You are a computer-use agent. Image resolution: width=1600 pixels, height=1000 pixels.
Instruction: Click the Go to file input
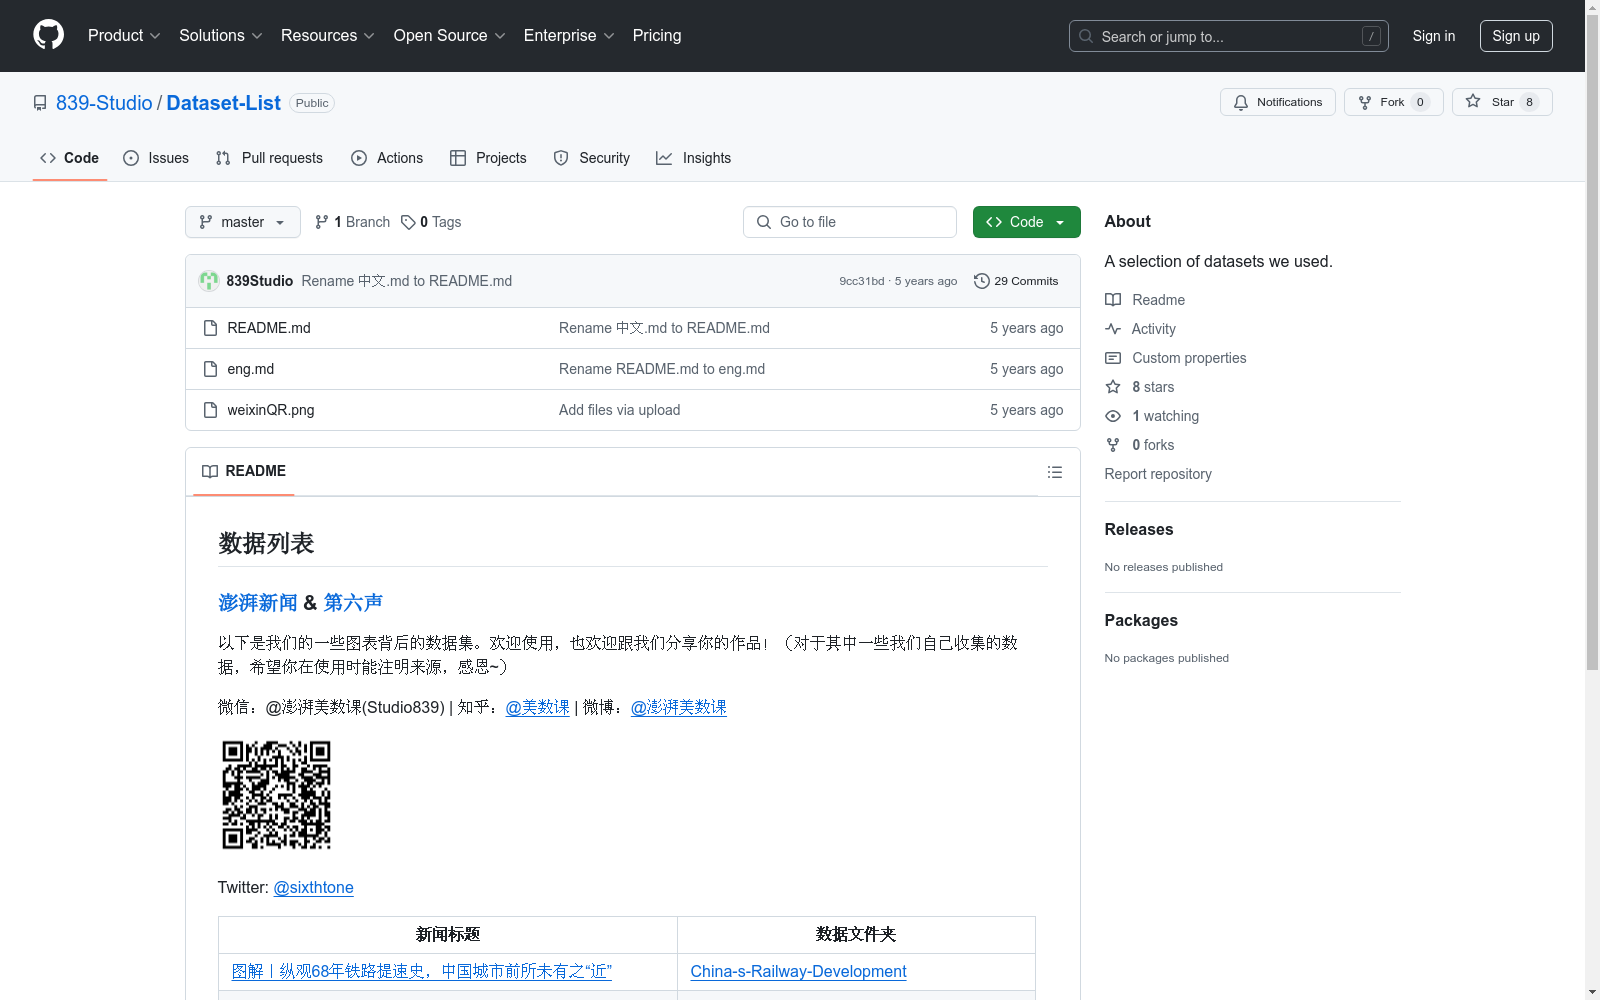click(x=850, y=222)
